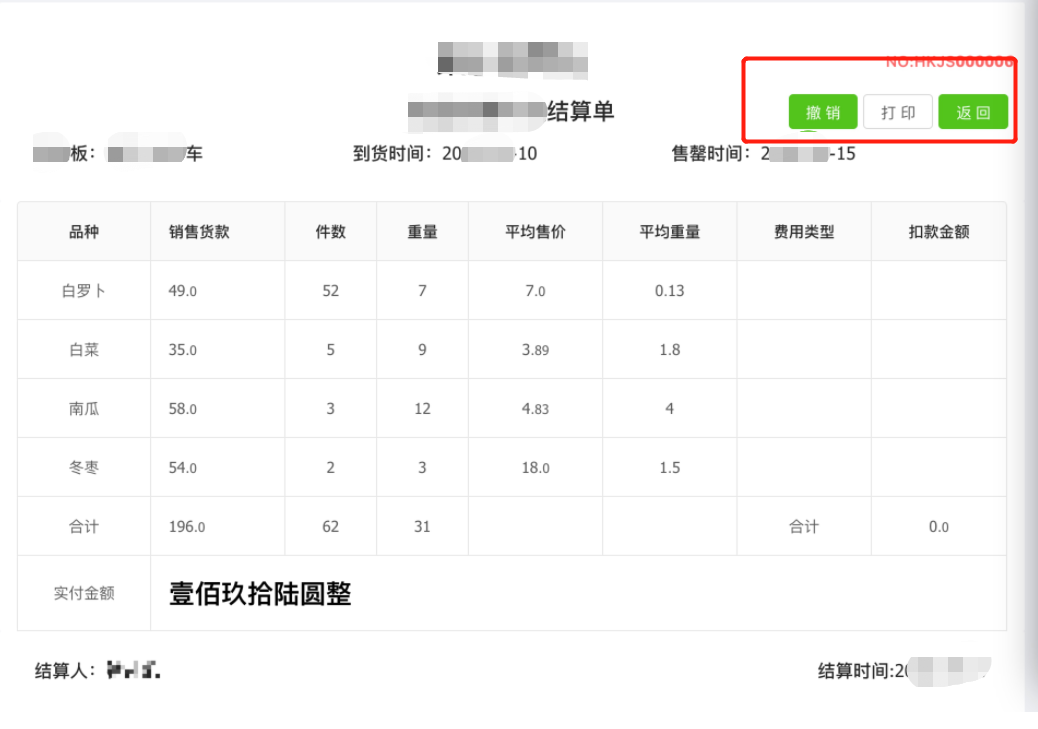Click the 0.13 average weight cell

point(670,291)
